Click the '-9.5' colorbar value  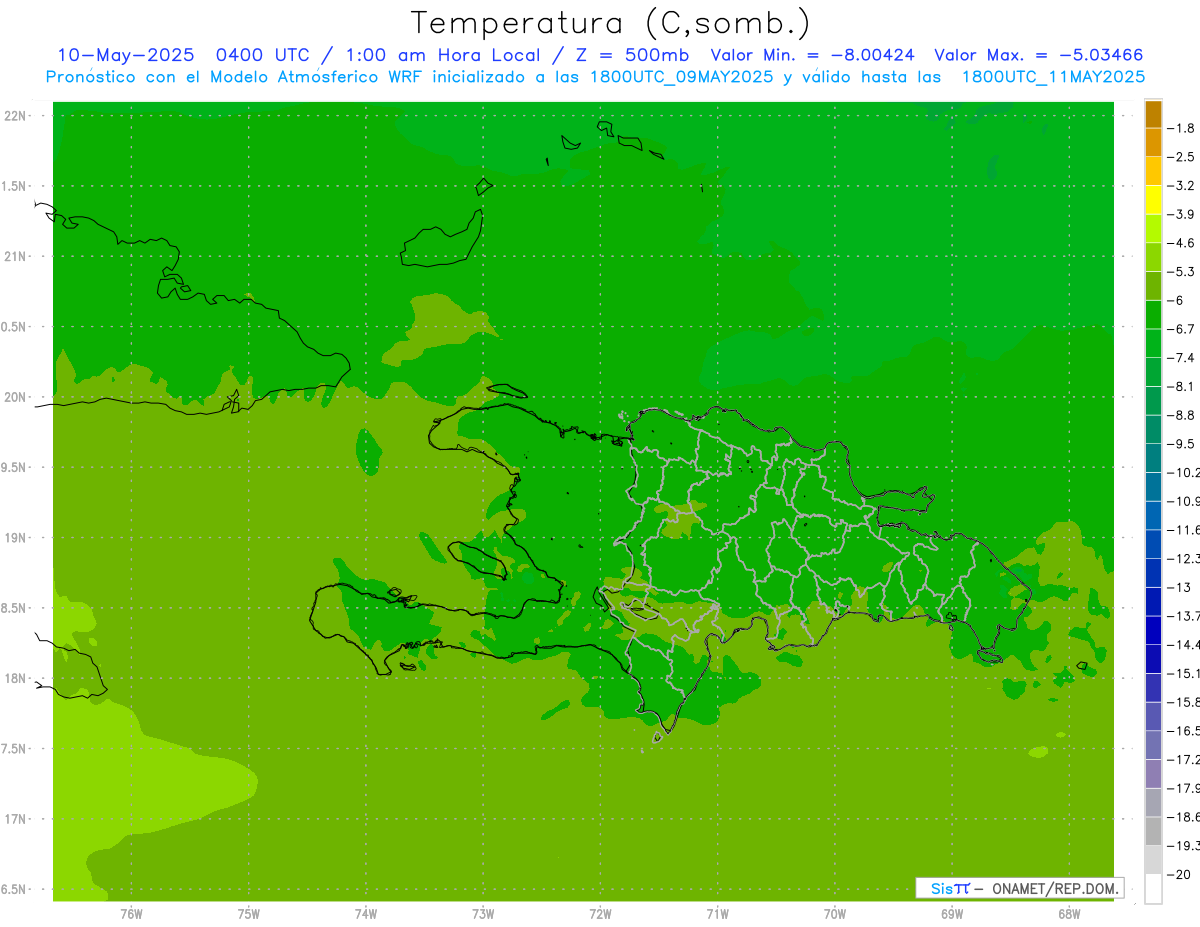1182,443
